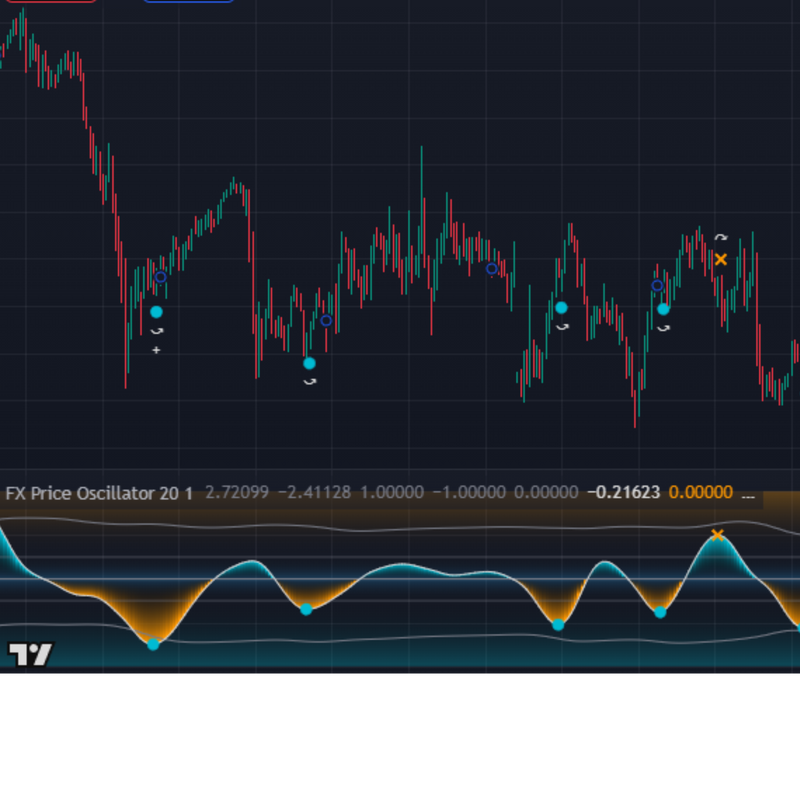The width and height of the screenshot is (800, 800).
Task: Click the blue outlined button at the top
Action: point(188,1)
